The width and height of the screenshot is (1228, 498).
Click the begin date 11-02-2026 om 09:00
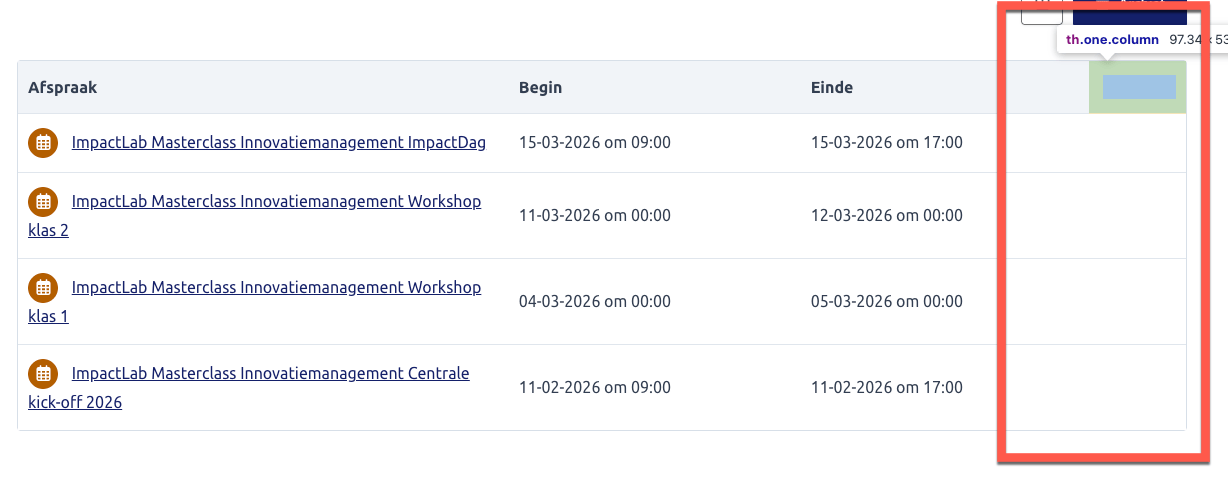click(x=594, y=387)
